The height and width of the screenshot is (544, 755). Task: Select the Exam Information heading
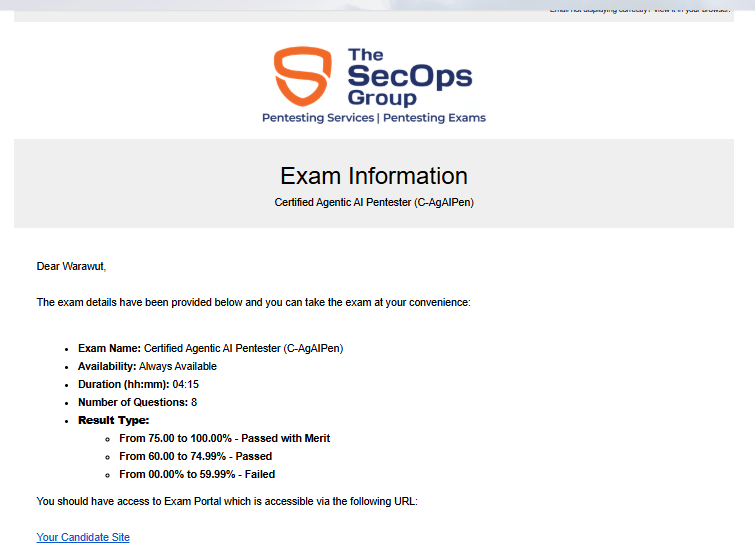coord(374,176)
